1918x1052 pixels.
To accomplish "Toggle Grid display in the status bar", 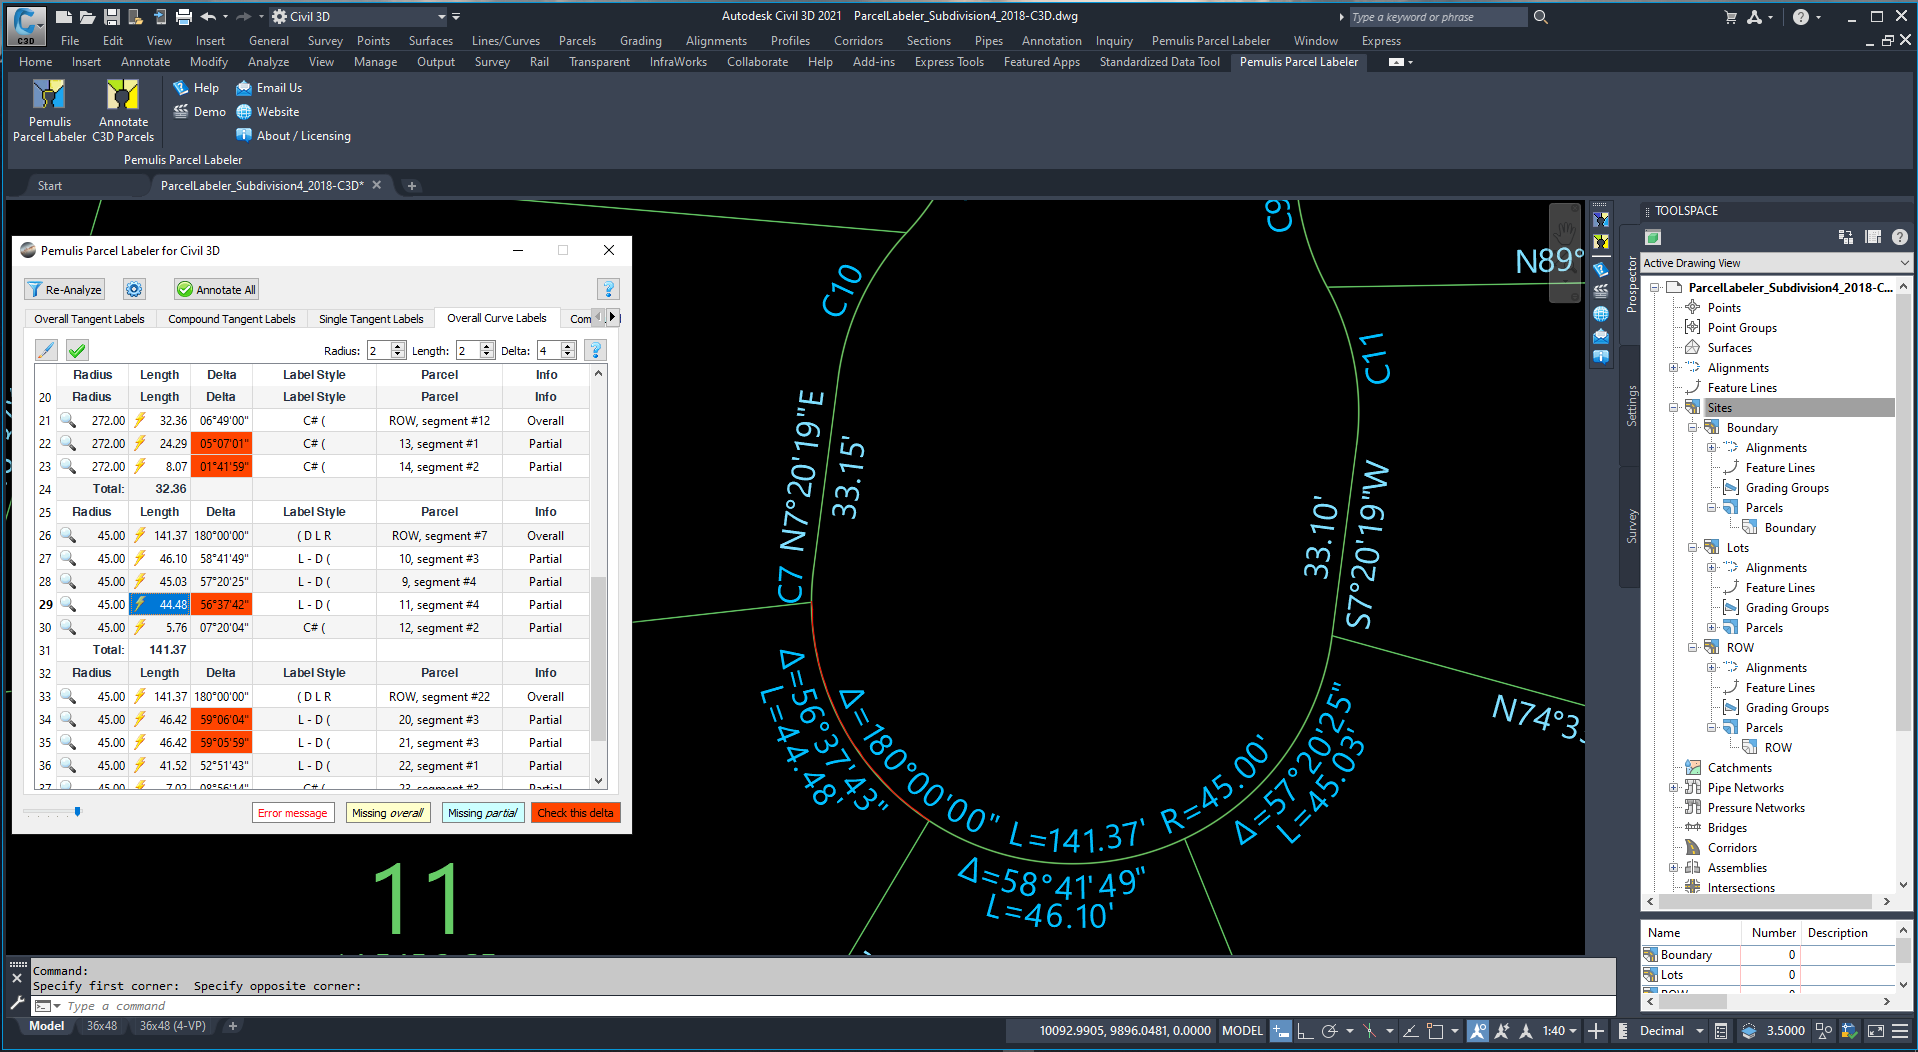I will pos(1280,1031).
